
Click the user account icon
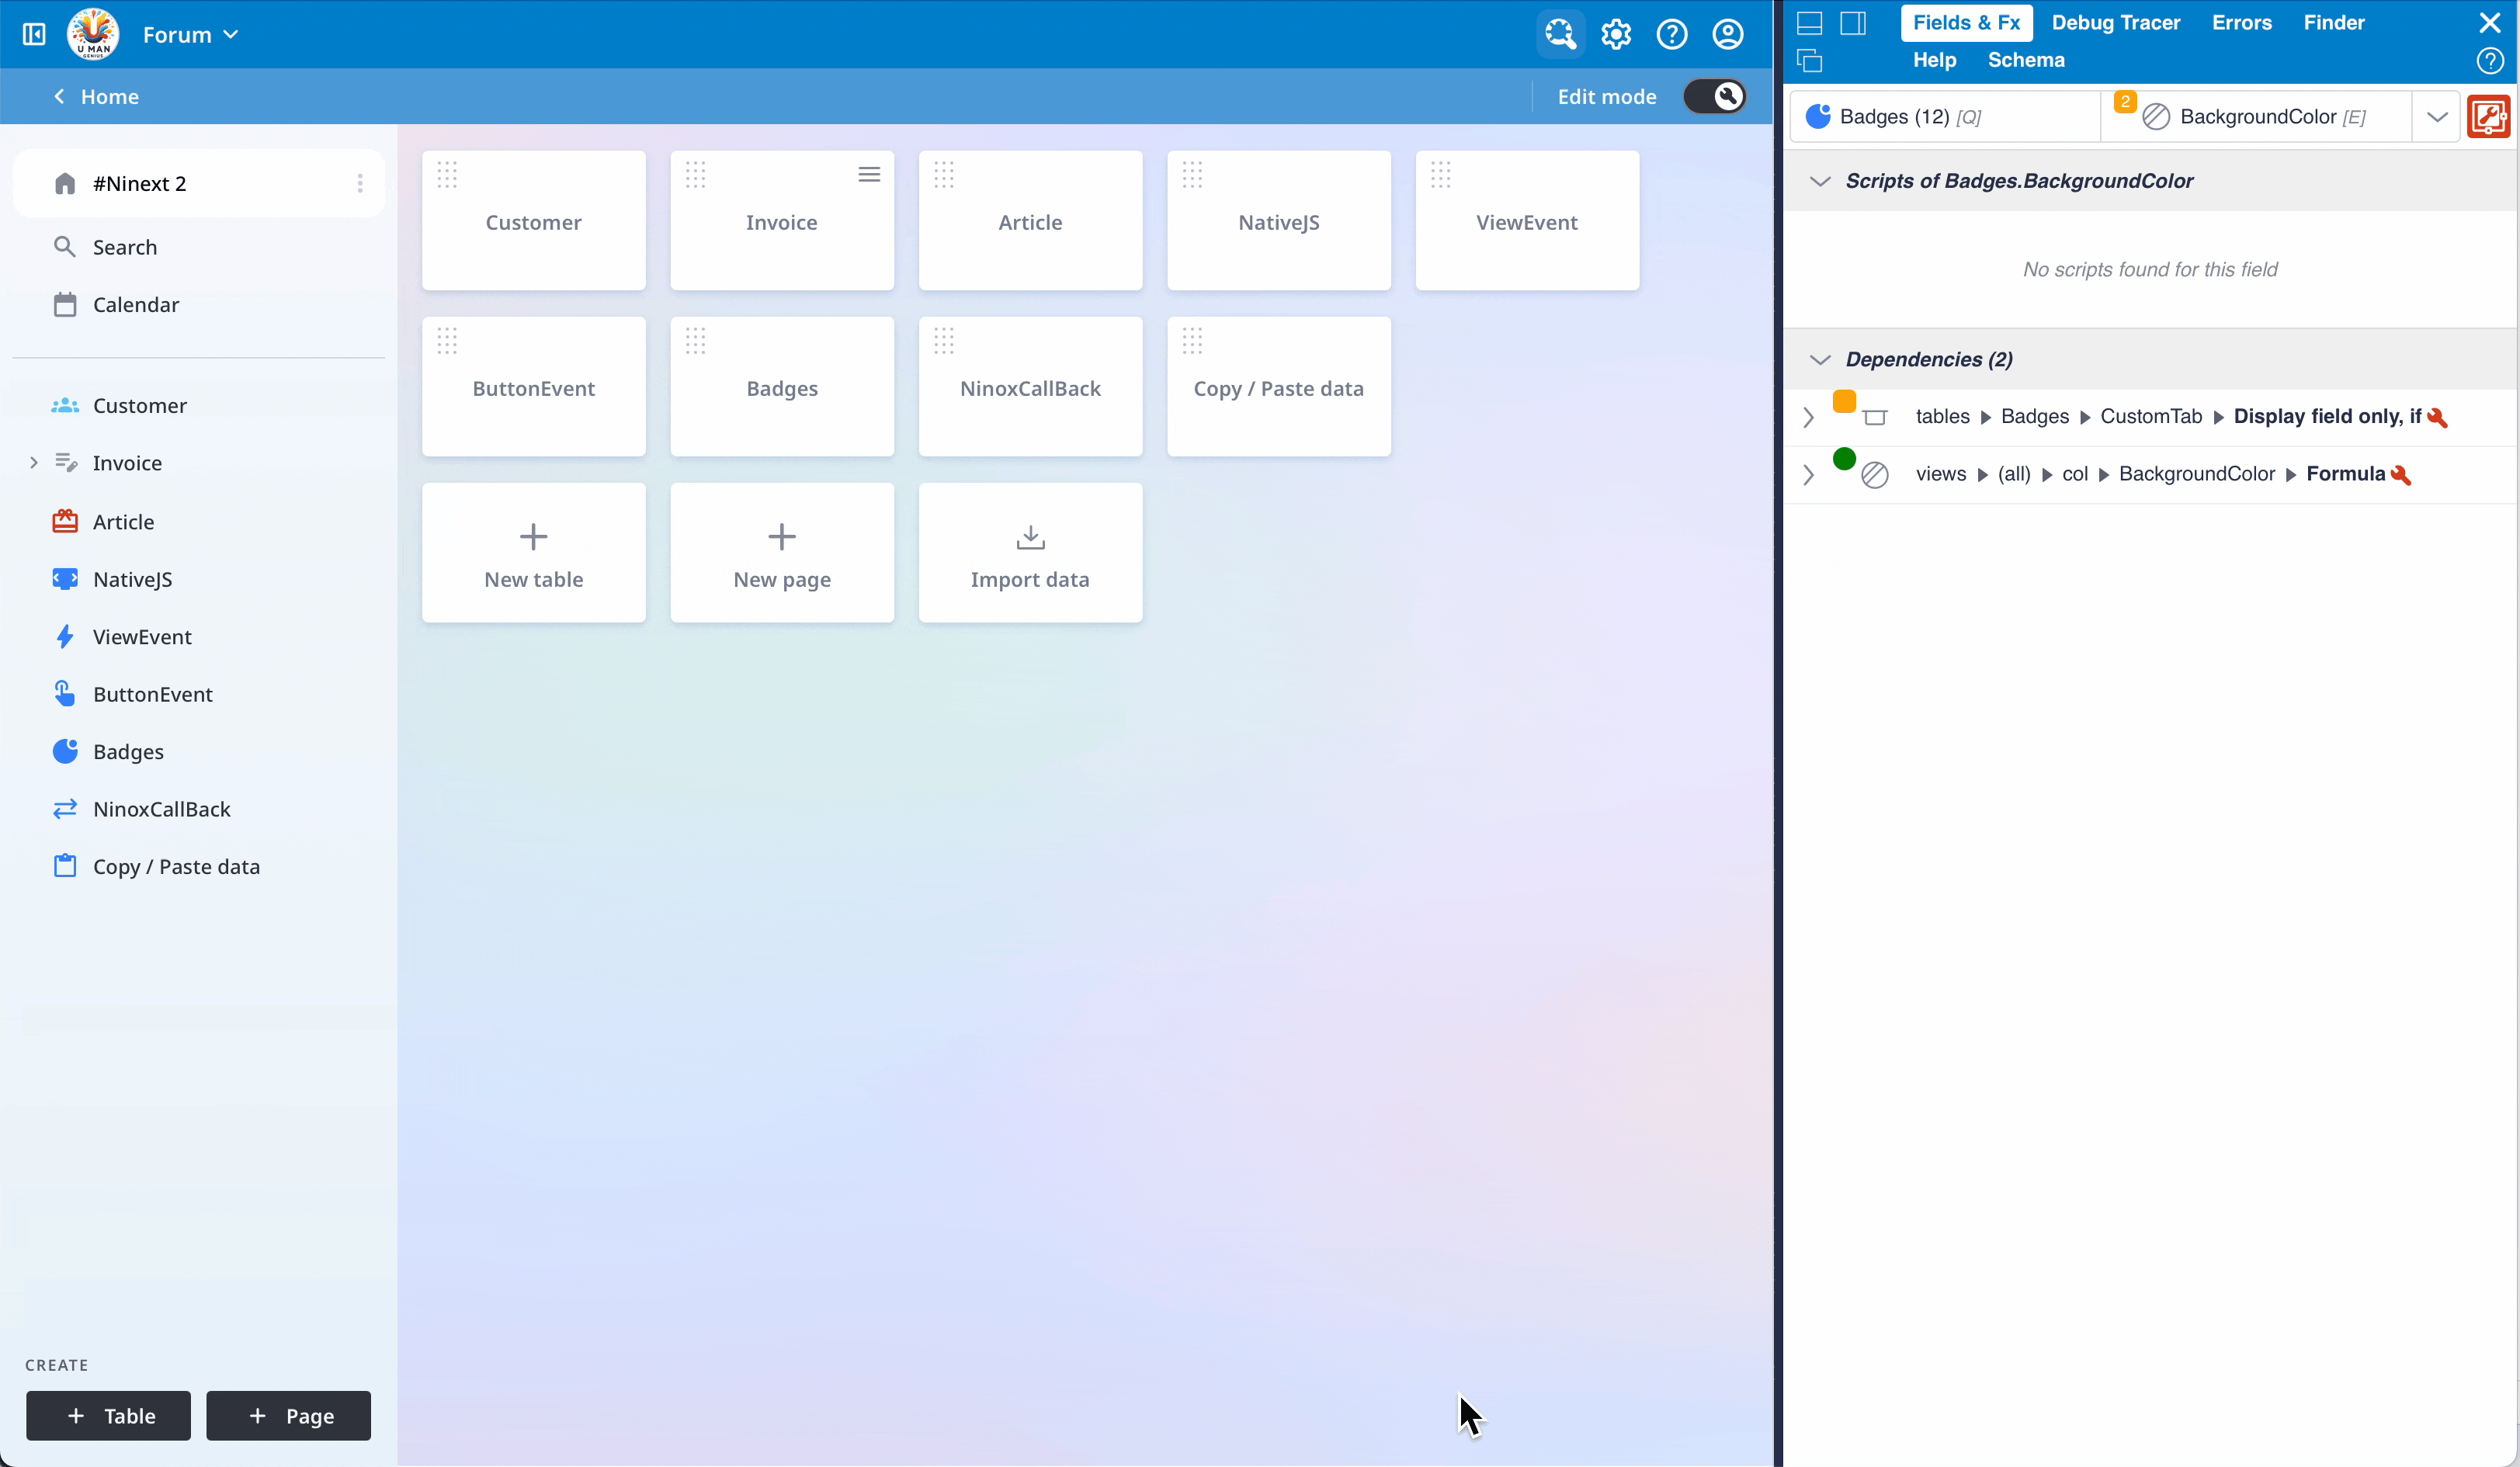[1728, 34]
